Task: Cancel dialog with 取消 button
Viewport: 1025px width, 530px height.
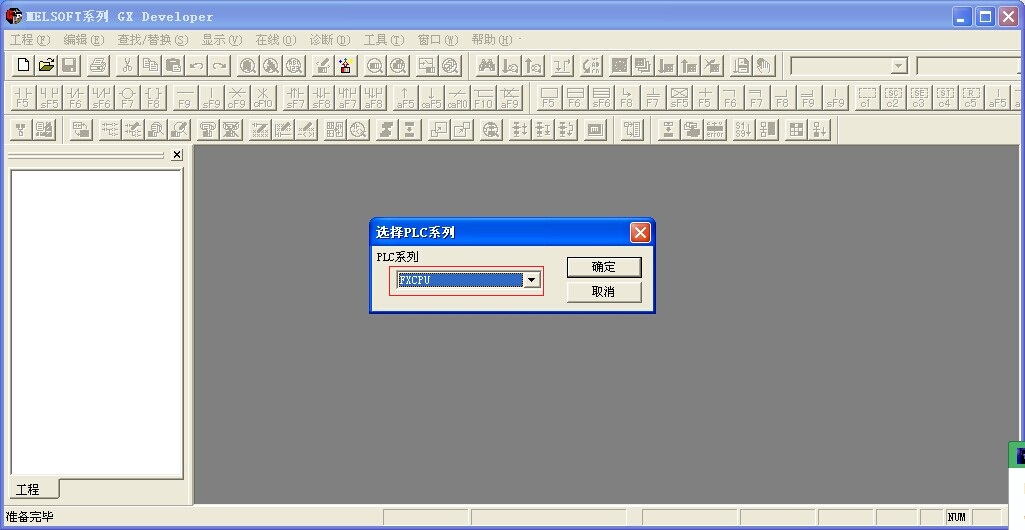Action: click(x=604, y=291)
